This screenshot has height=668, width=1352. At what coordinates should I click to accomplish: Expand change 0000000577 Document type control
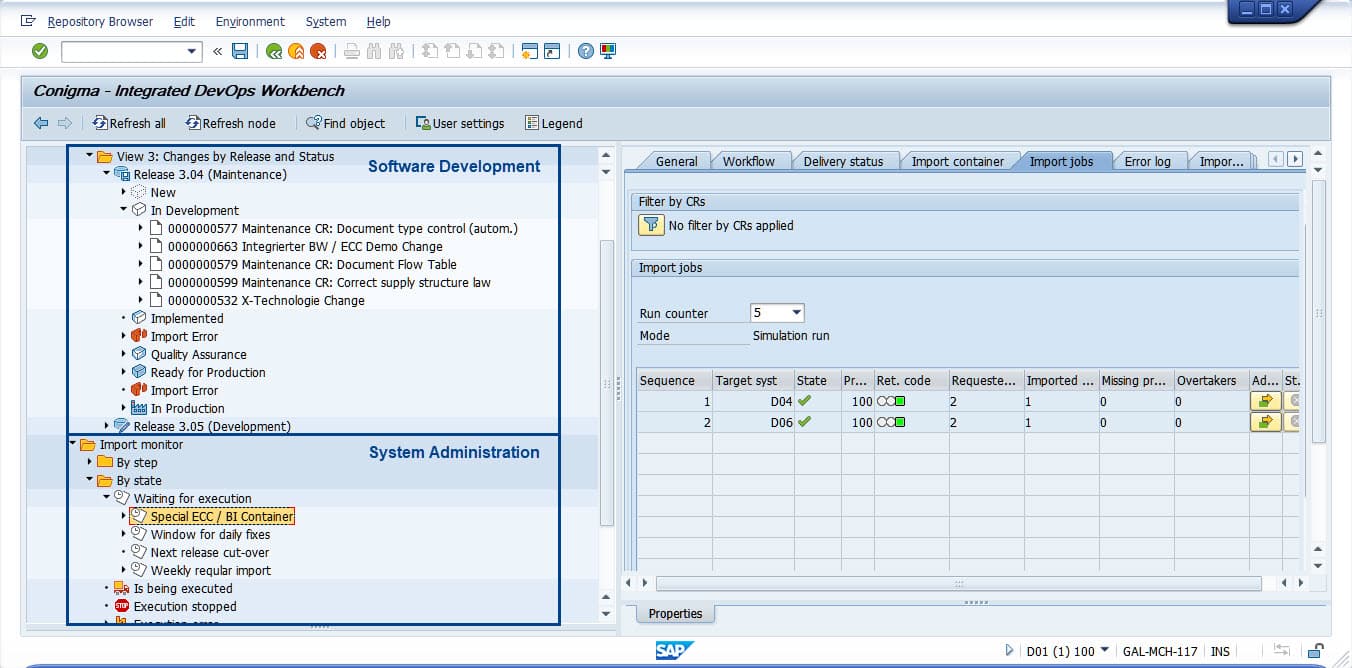click(140, 228)
